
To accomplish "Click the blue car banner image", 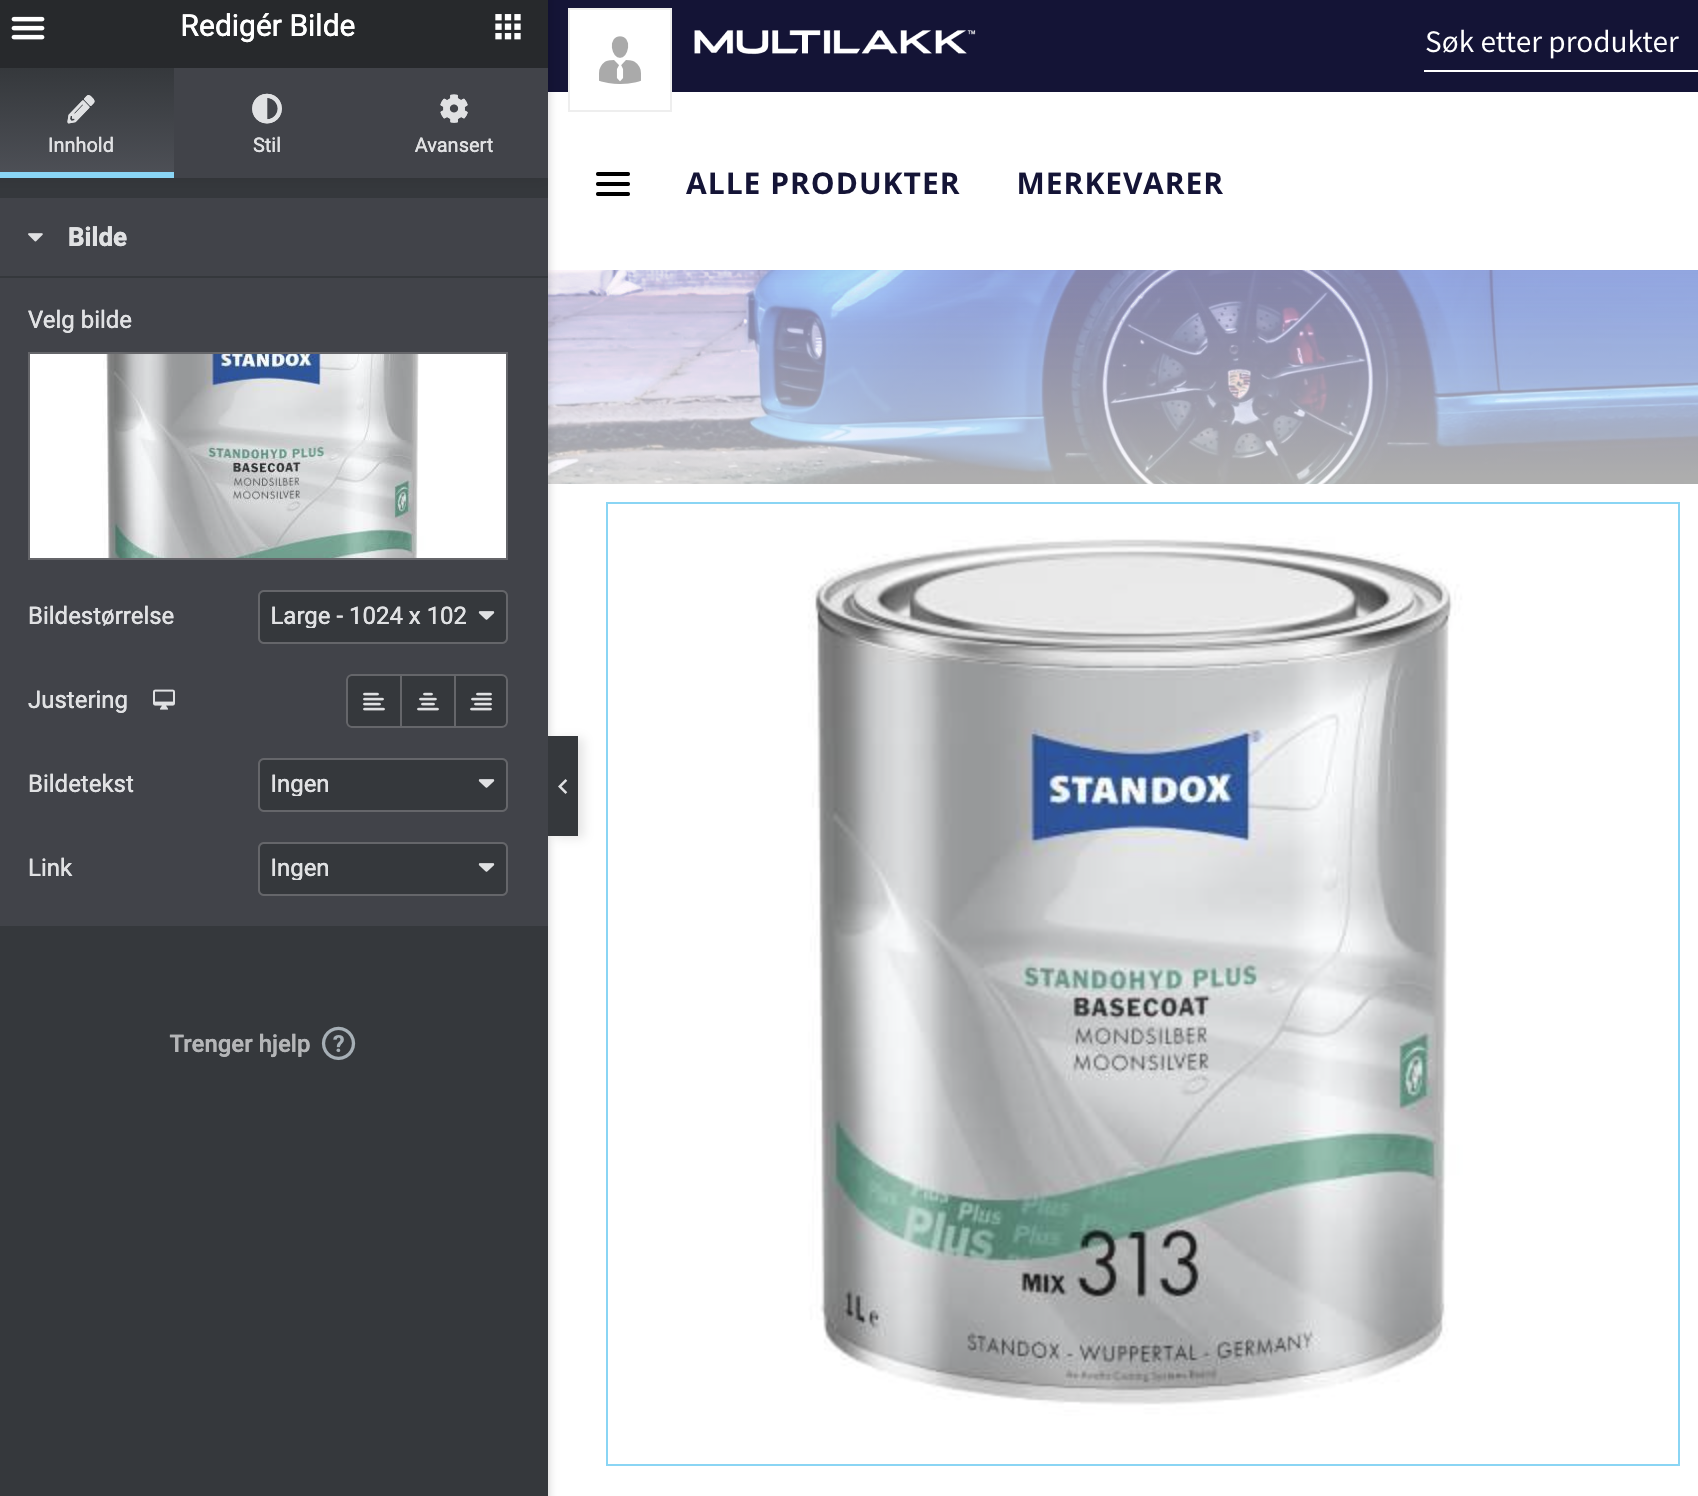I will tap(1123, 377).
